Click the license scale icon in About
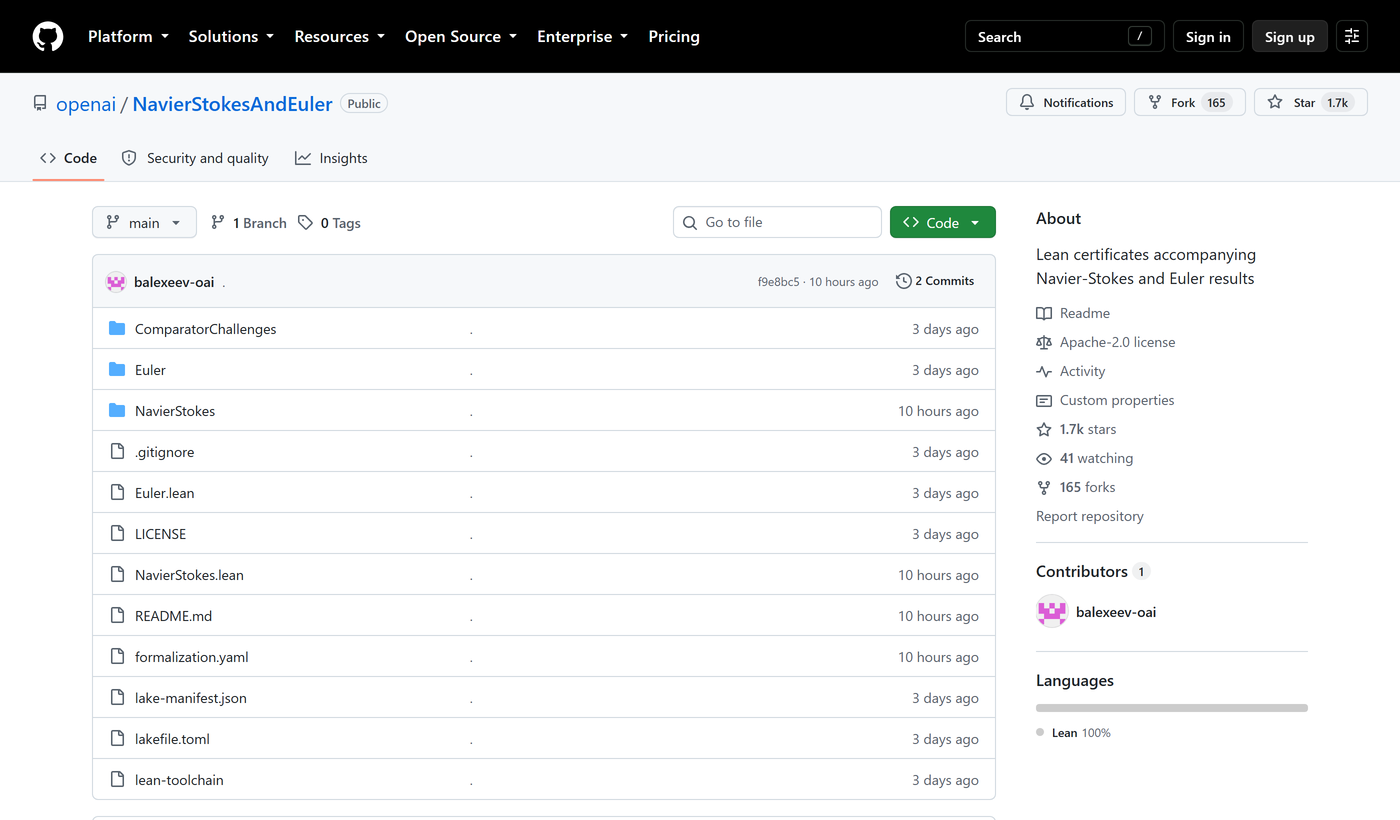Screen dimensions: 1400x820 coord(1044,342)
